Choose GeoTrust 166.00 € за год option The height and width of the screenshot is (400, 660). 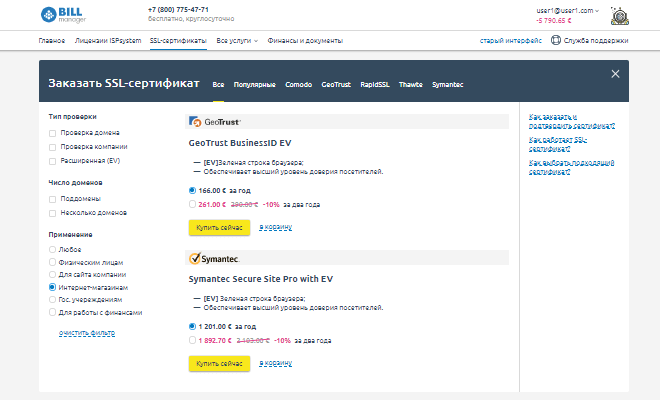click(192, 190)
